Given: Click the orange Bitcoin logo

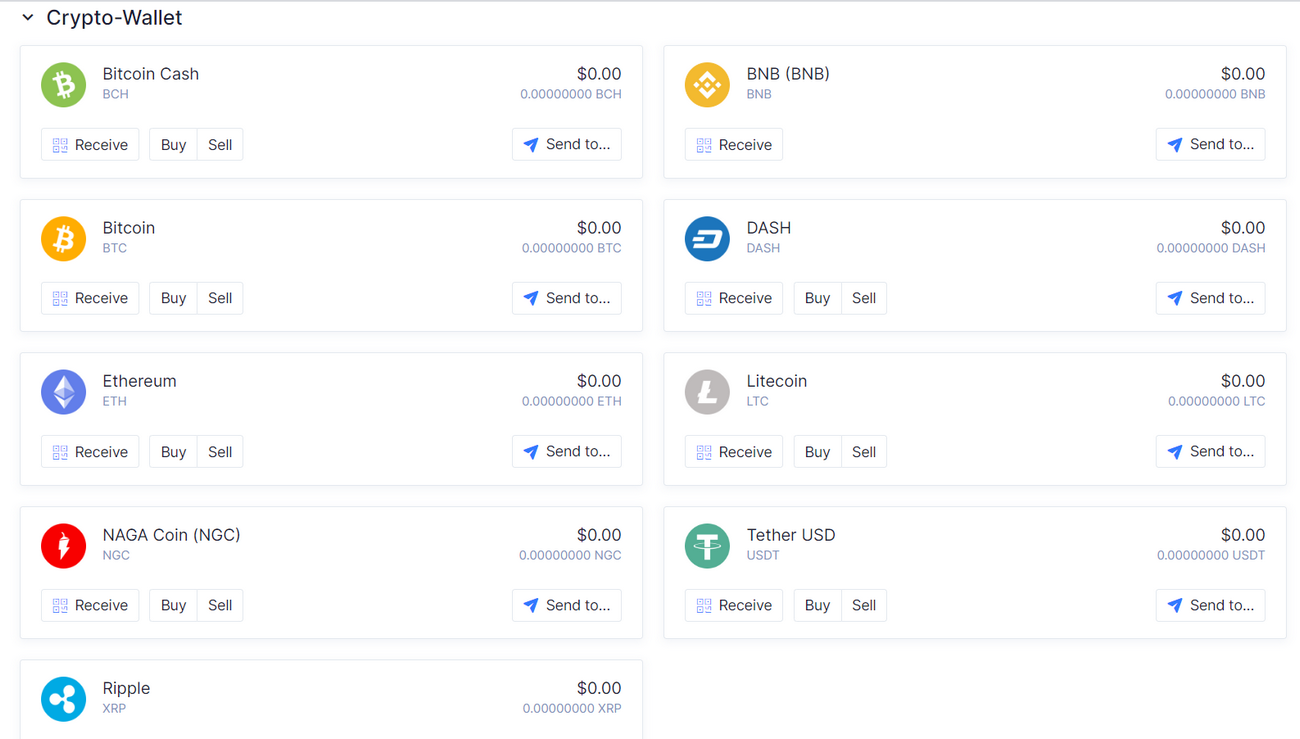Looking at the screenshot, I should (x=63, y=238).
